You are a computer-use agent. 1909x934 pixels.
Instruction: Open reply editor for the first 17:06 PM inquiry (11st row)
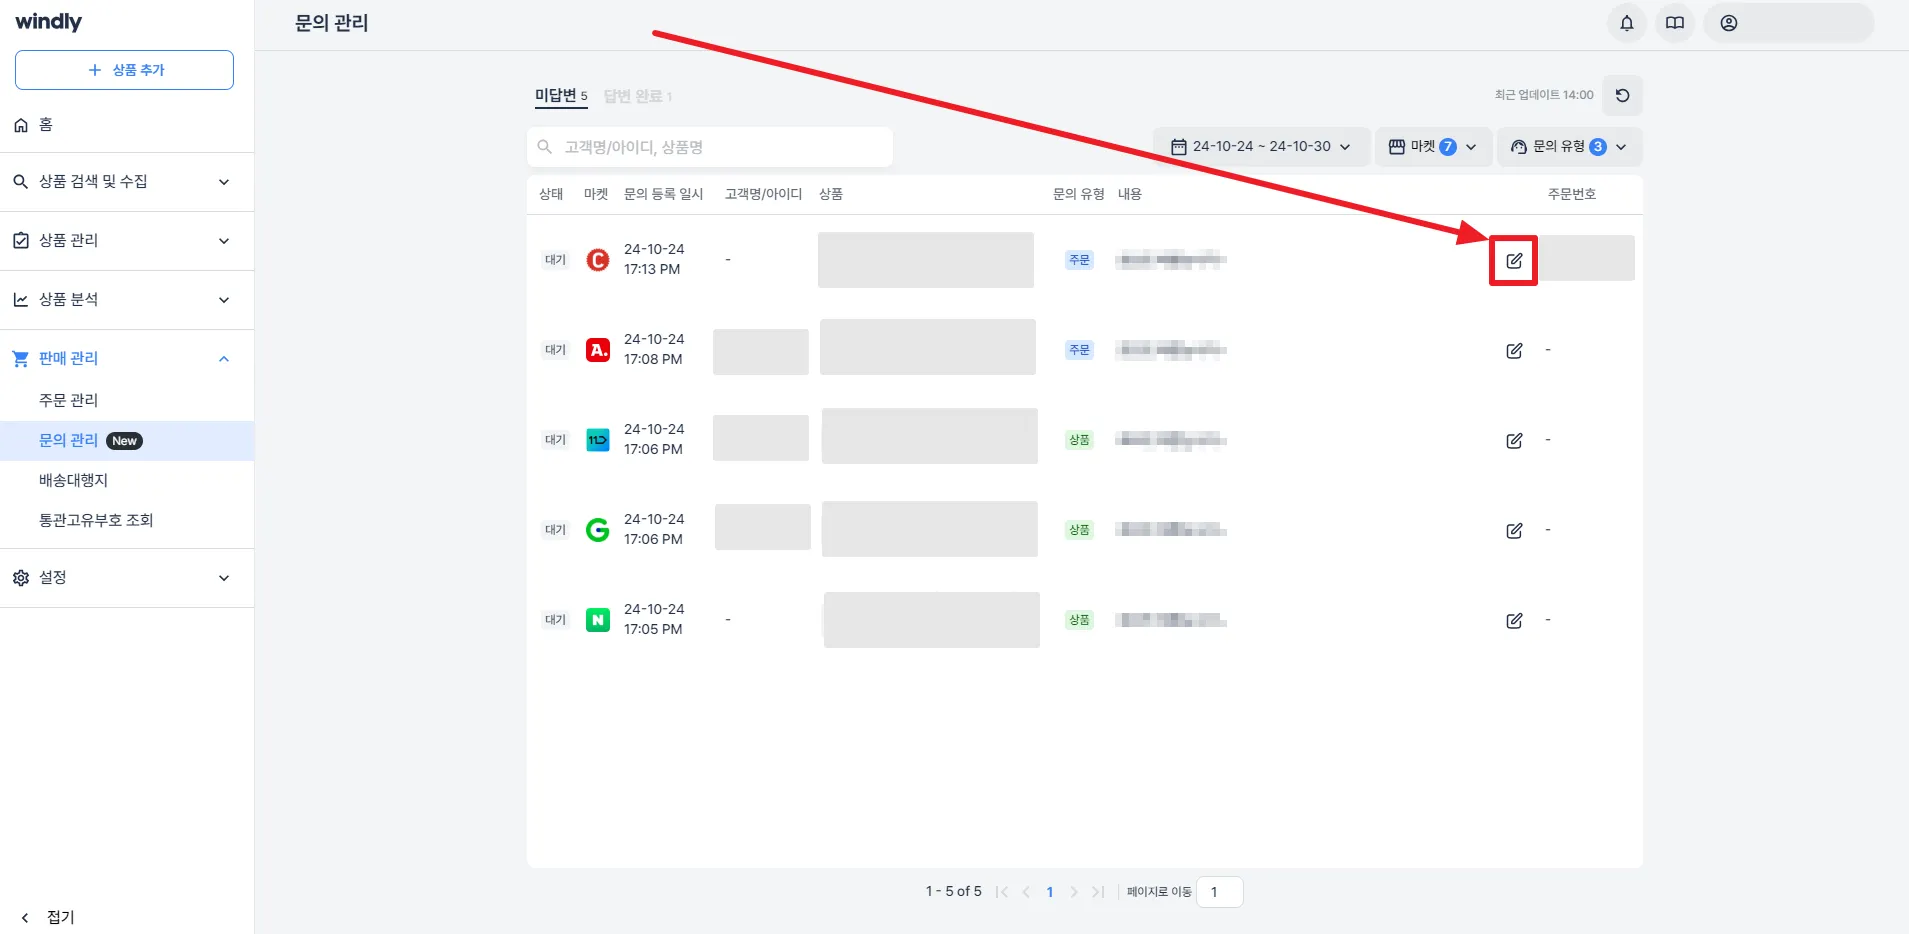1514,441
